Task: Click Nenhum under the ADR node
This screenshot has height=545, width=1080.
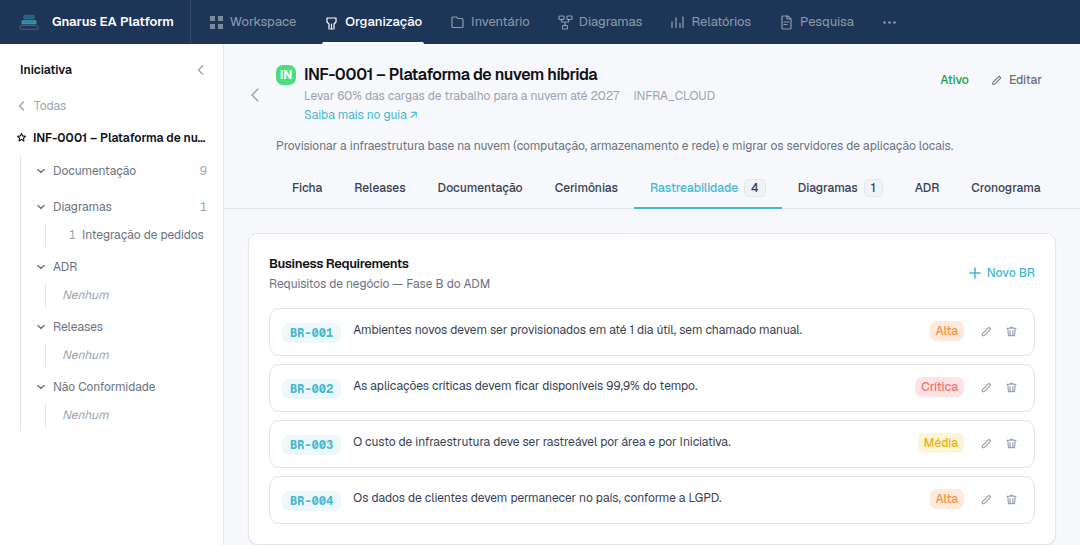Action: pos(86,295)
